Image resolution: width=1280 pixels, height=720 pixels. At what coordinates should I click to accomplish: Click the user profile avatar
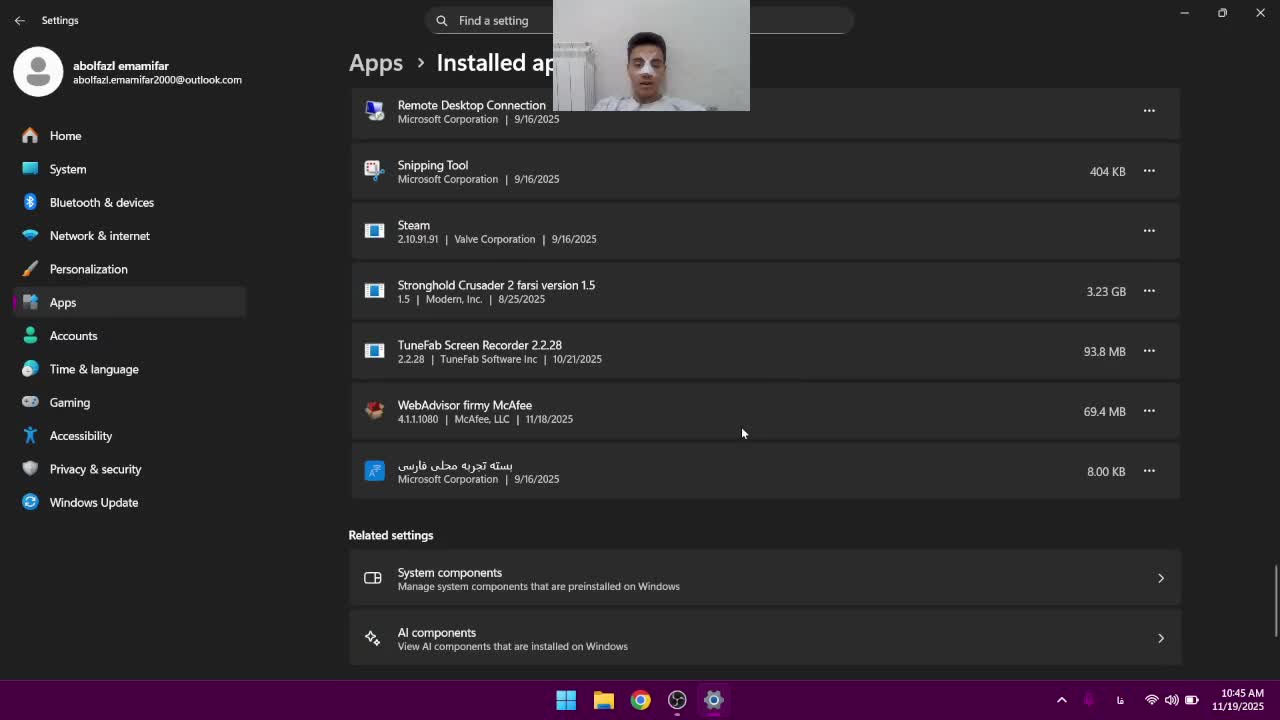[38, 72]
